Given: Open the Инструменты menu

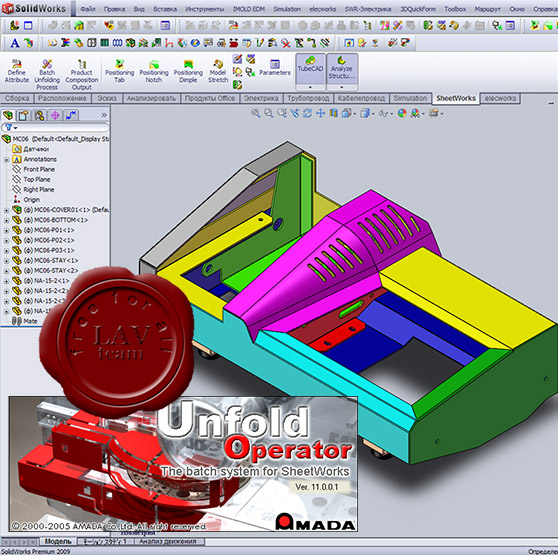Looking at the screenshot, I should click(205, 9).
